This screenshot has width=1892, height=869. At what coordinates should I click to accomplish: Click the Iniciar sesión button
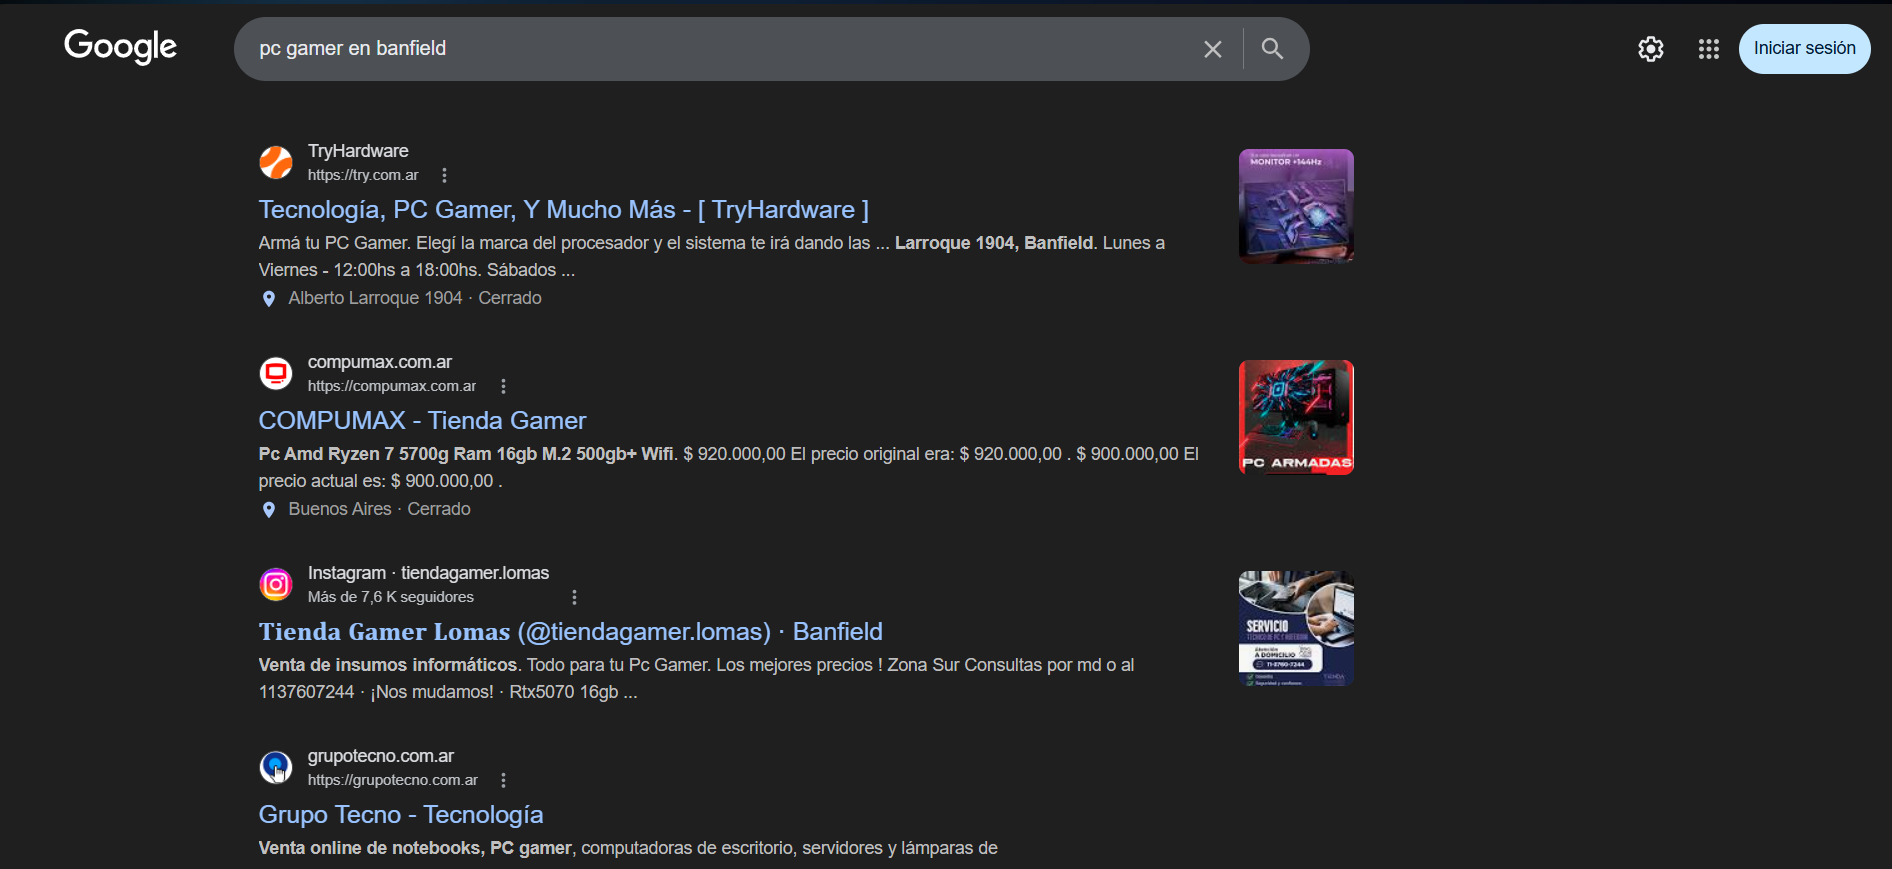click(x=1803, y=49)
